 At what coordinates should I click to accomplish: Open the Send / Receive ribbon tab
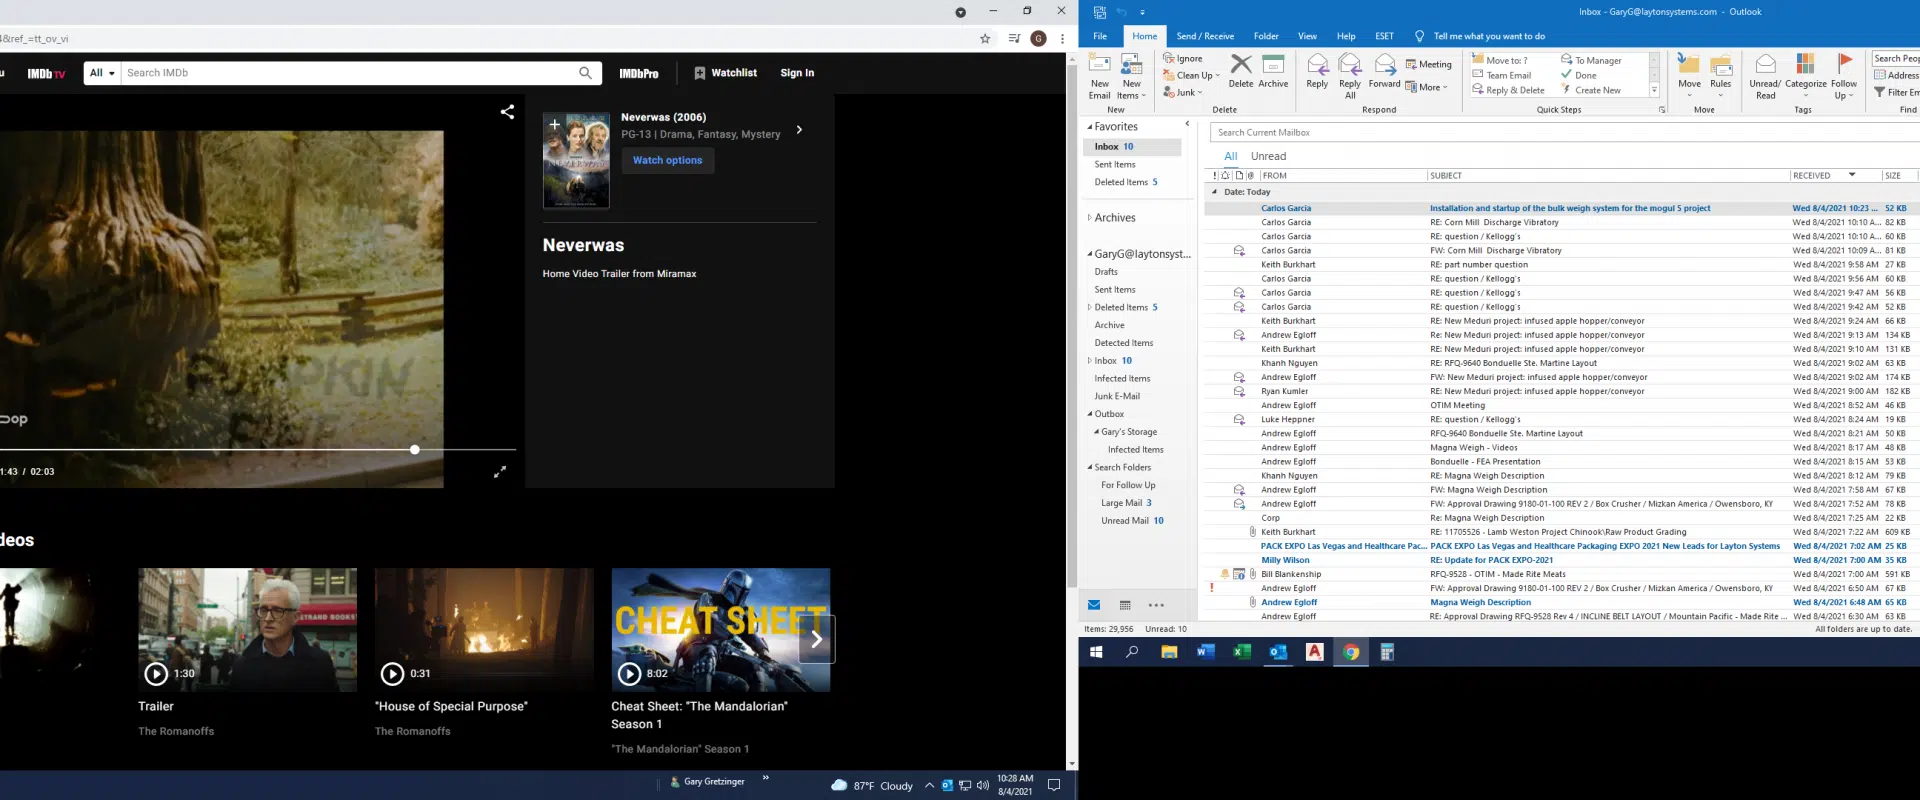tap(1204, 36)
